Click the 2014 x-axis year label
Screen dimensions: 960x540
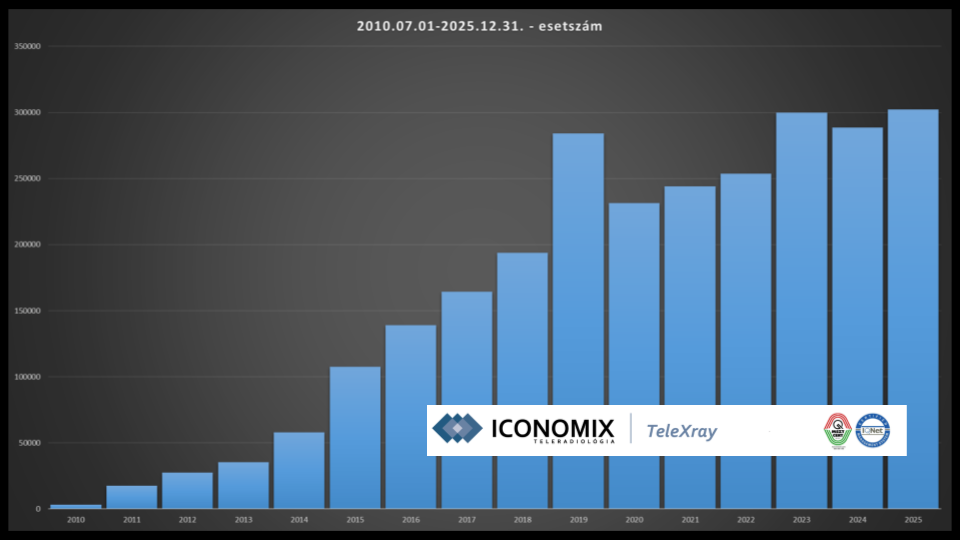pyautogui.click(x=299, y=520)
